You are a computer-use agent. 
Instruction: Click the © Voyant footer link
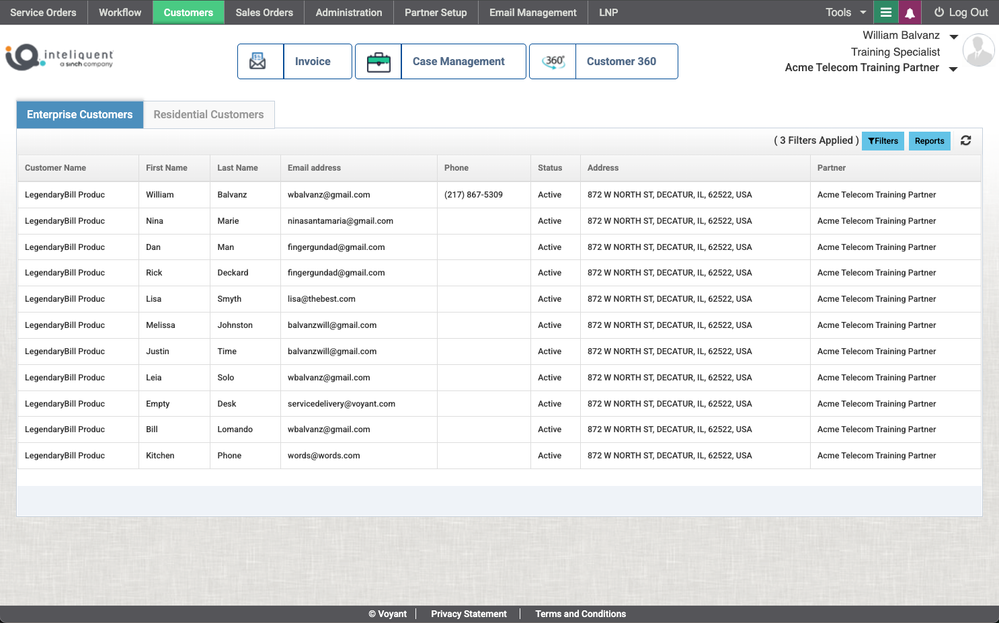(x=387, y=613)
